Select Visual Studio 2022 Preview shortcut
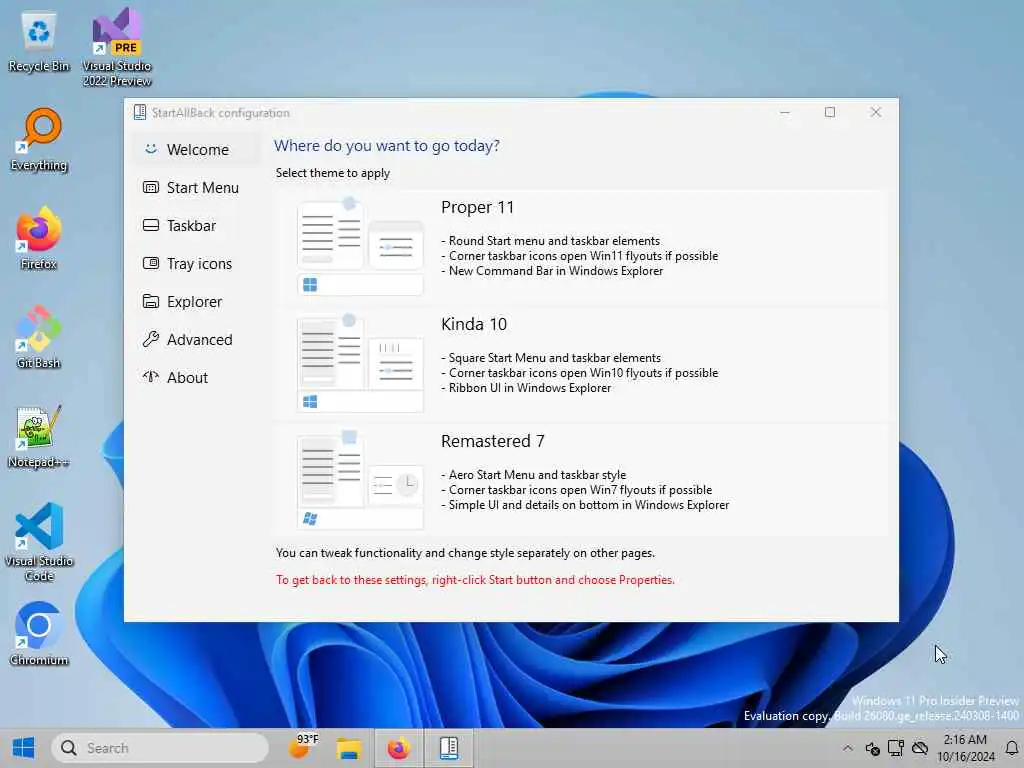 (117, 47)
